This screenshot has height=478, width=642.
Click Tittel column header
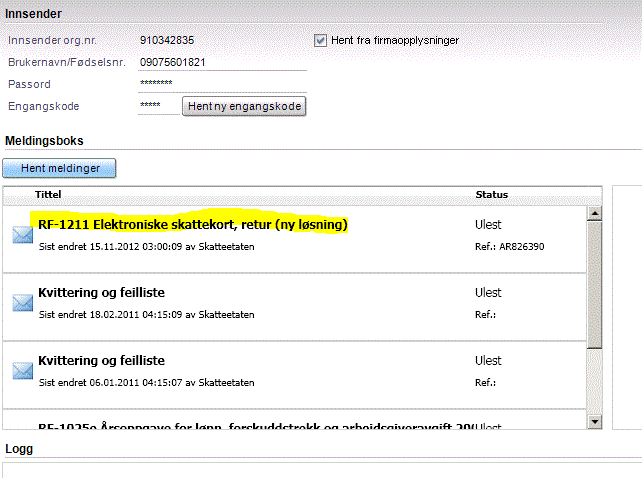click(x=48, y=195)
